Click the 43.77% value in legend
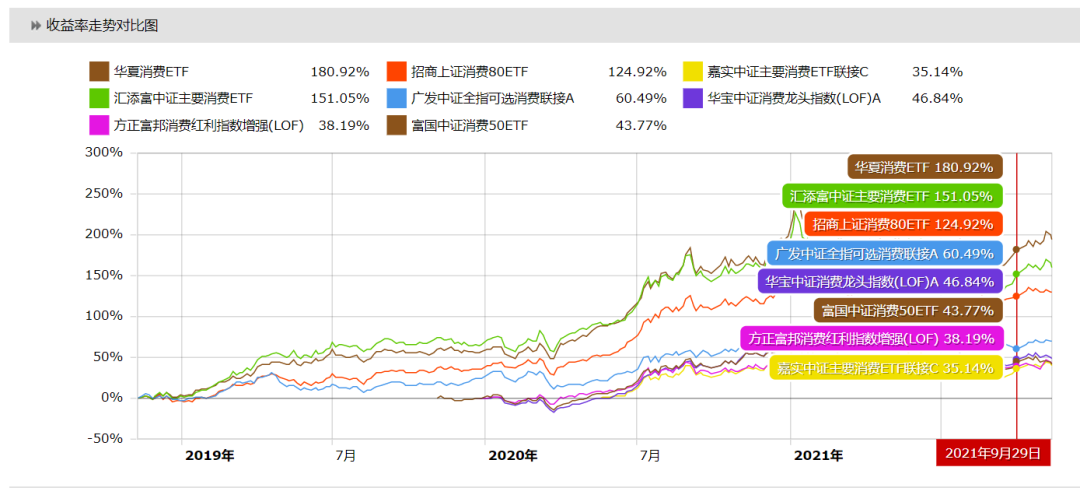 tap(641, 125)
